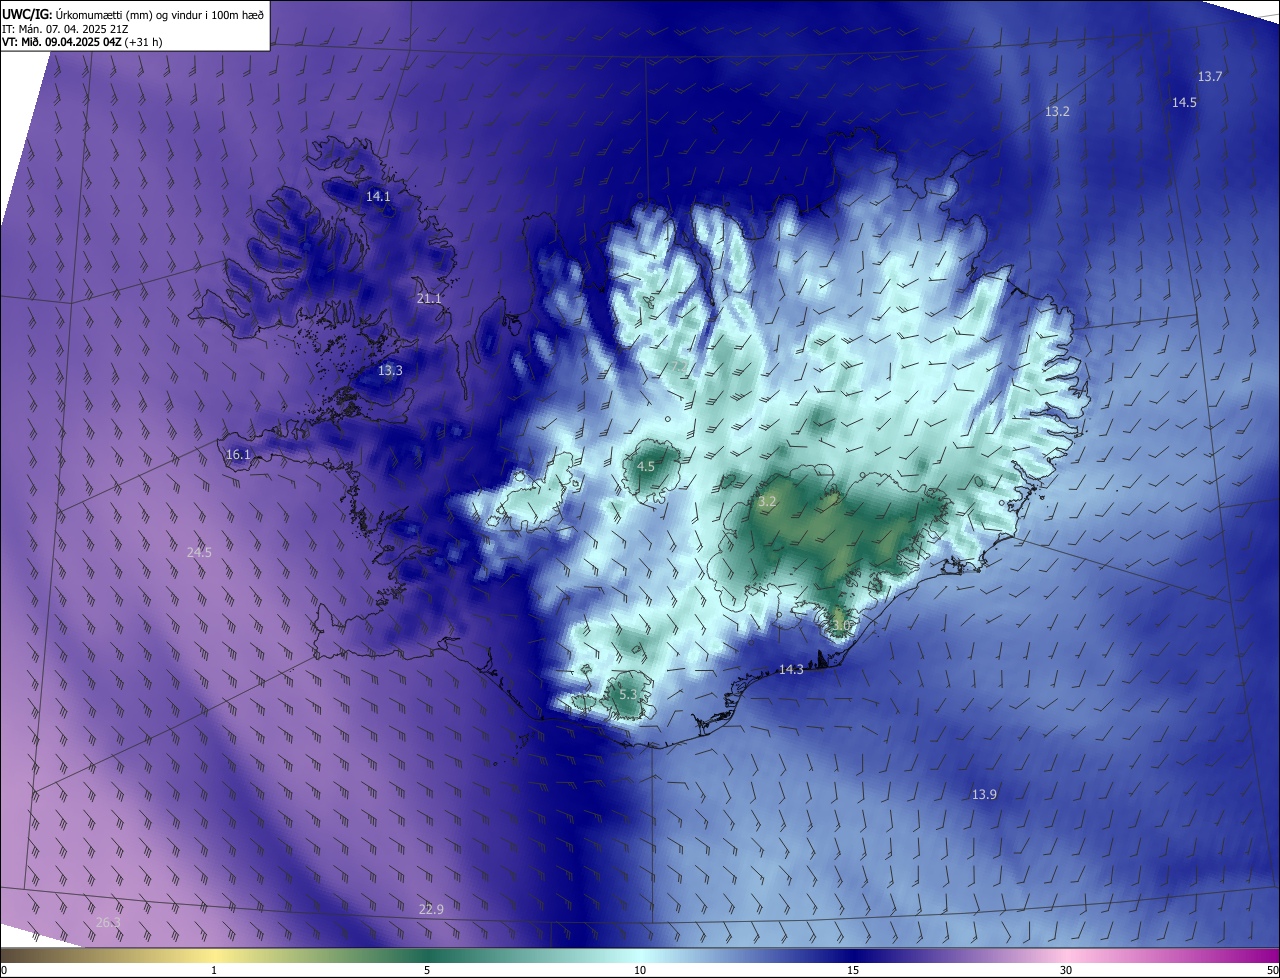
Task: Click the colour scale tick label 10
Action: point(640,971)
